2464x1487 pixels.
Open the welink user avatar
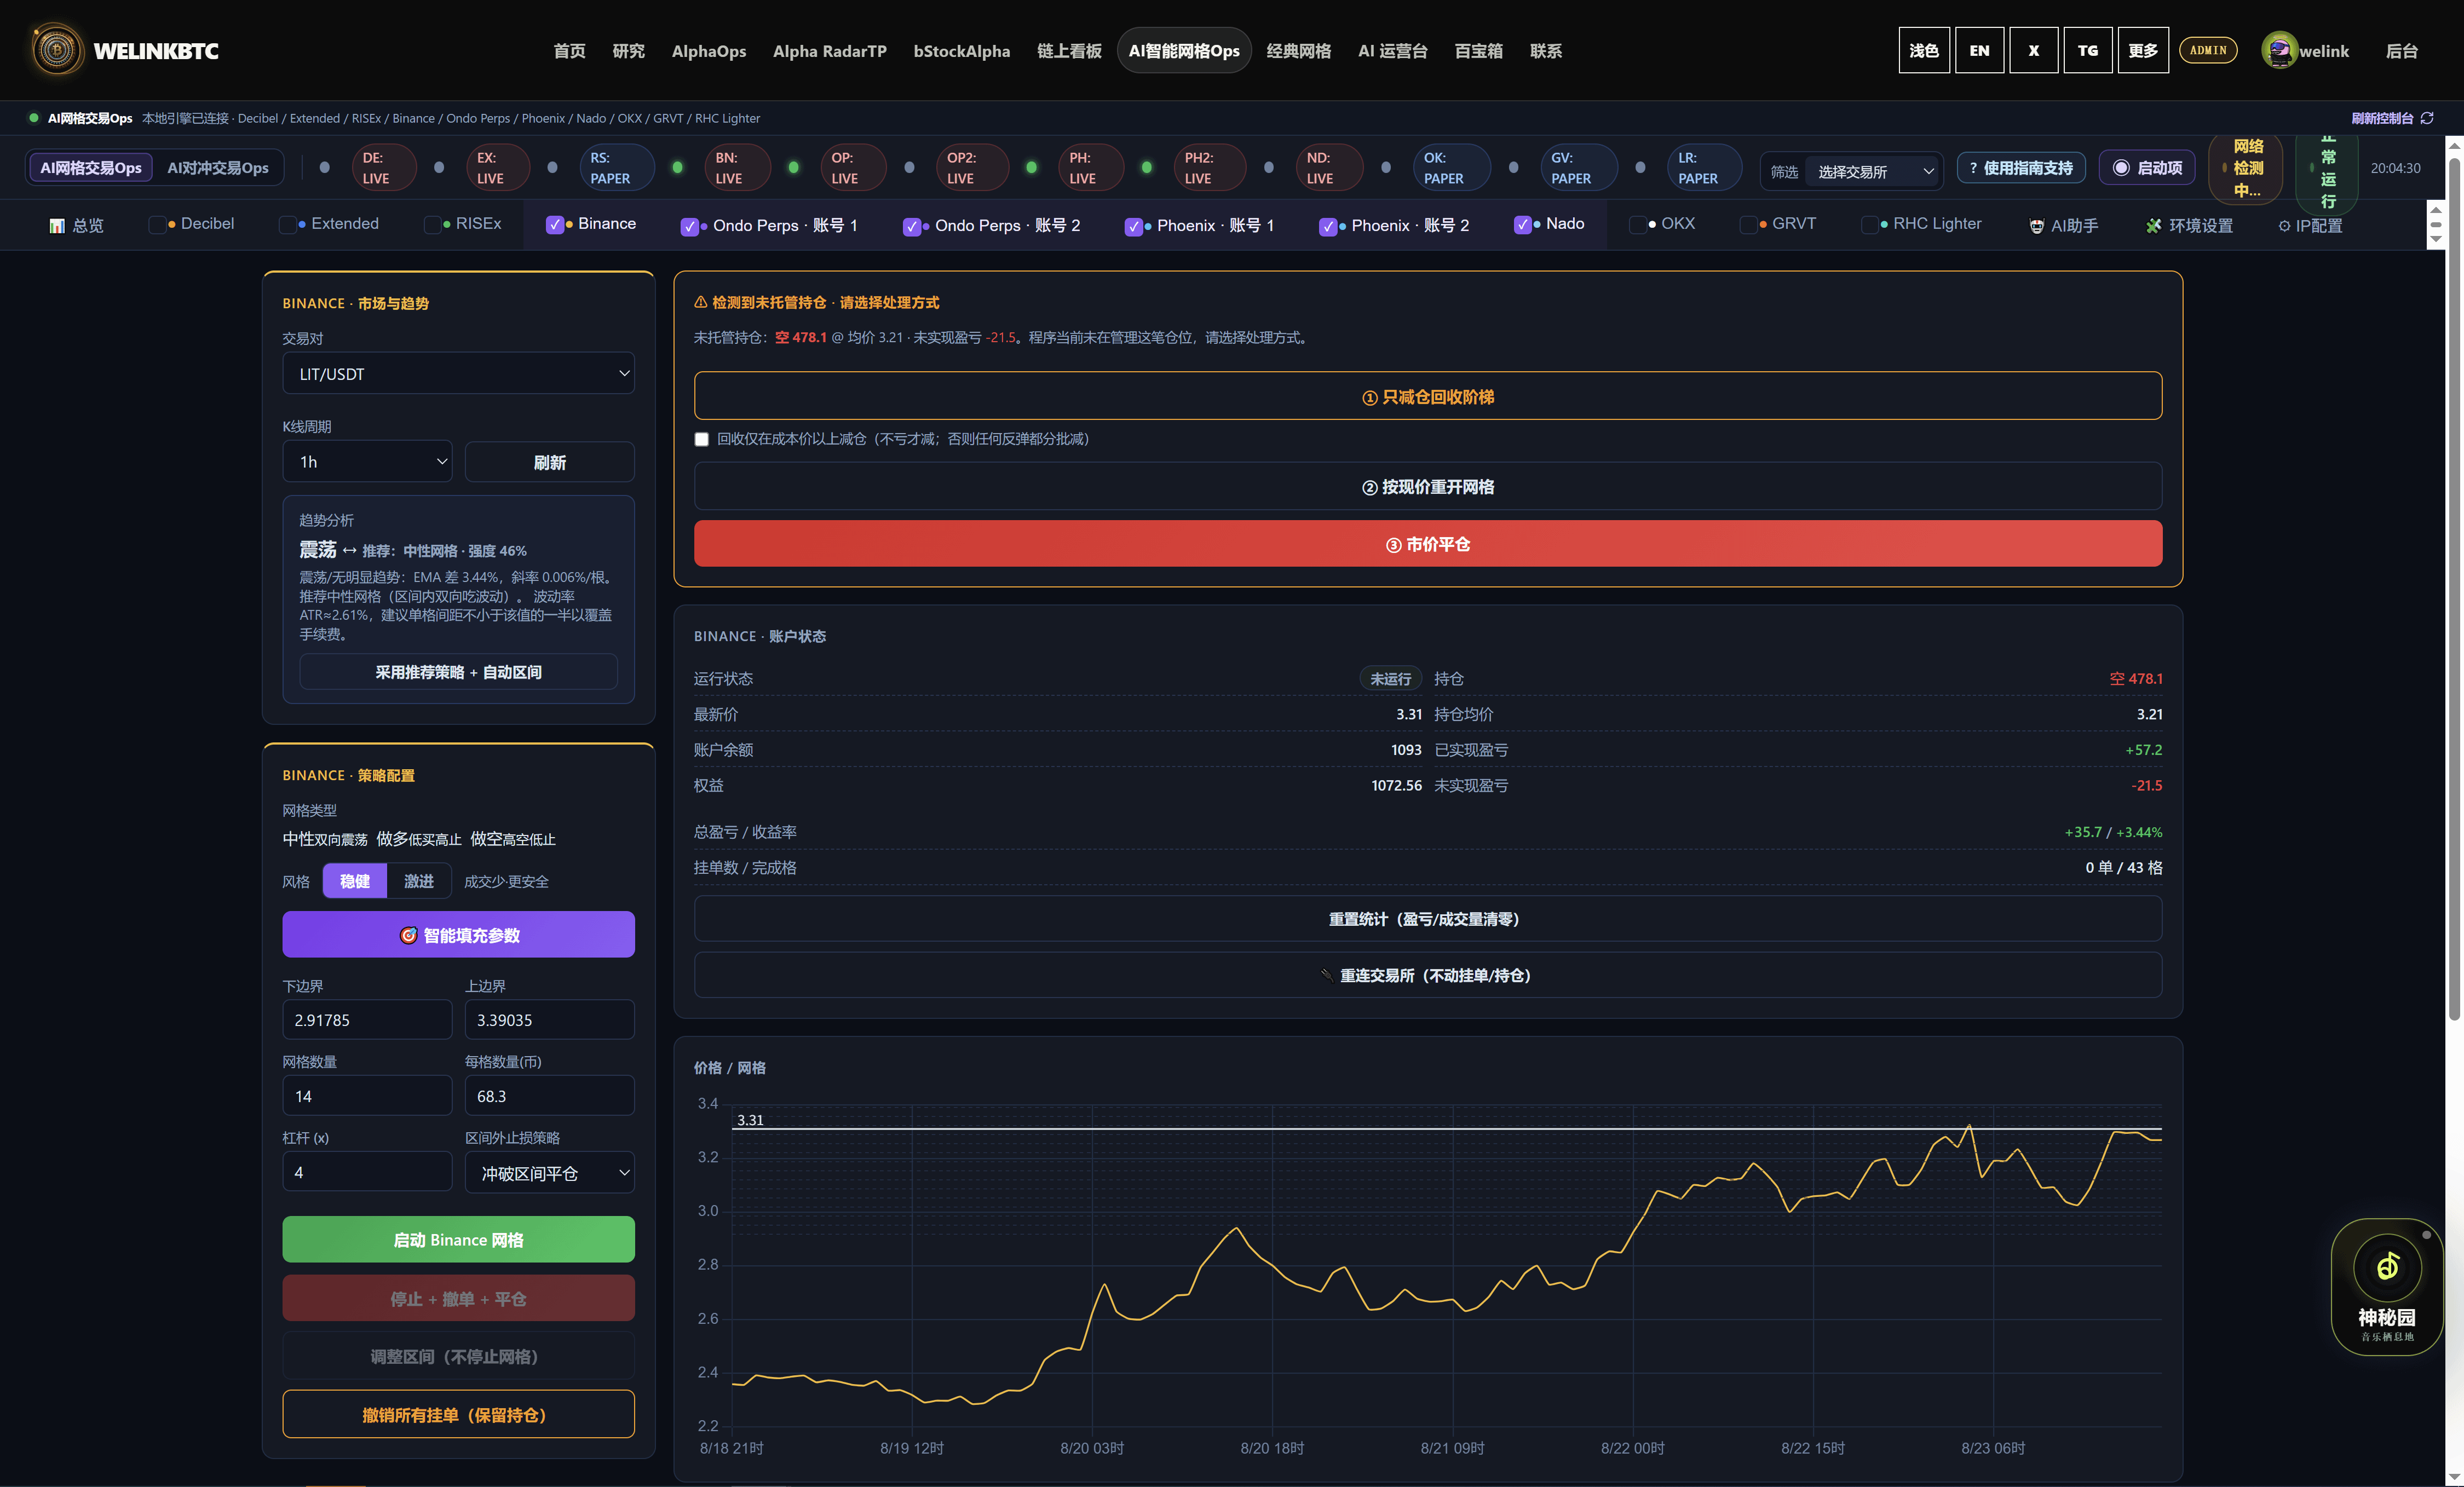pos(2279,50)
